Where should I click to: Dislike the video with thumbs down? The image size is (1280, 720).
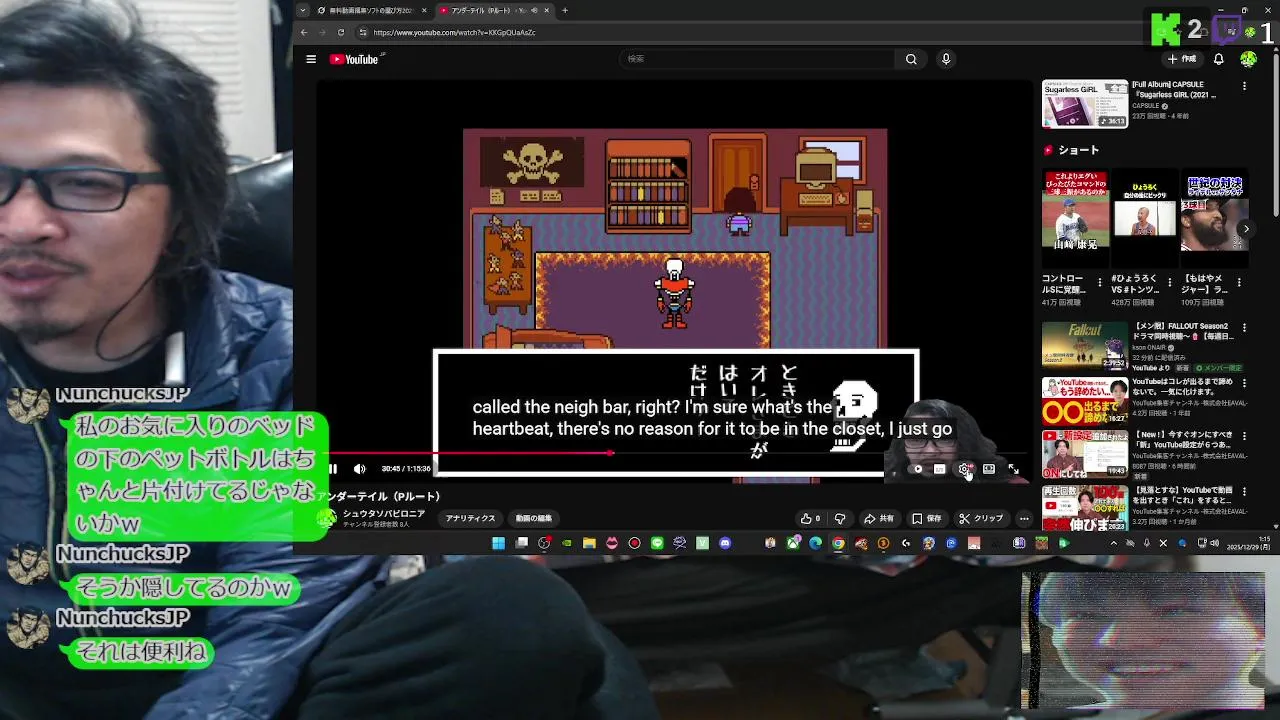840,518
